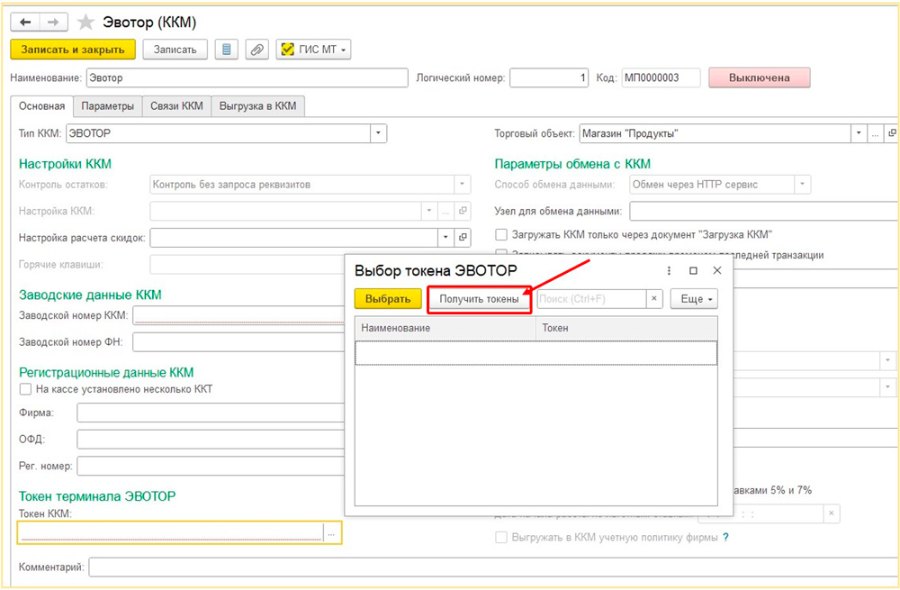
Task: Clear the search field in token dialog
Action: (x=654, y=298)
